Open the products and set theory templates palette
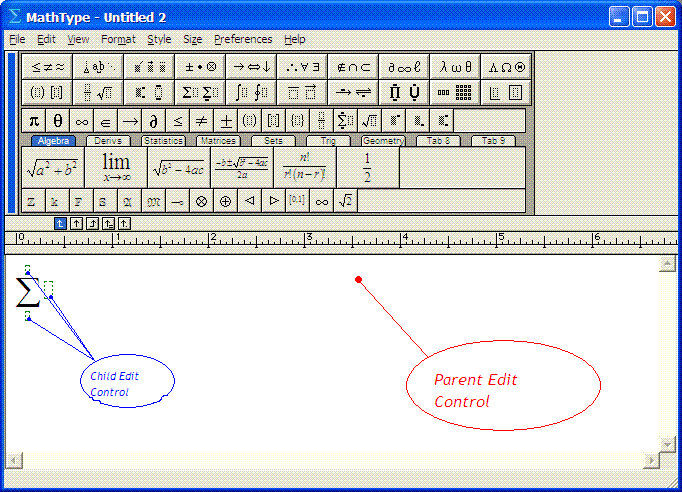 click(404, 92)
